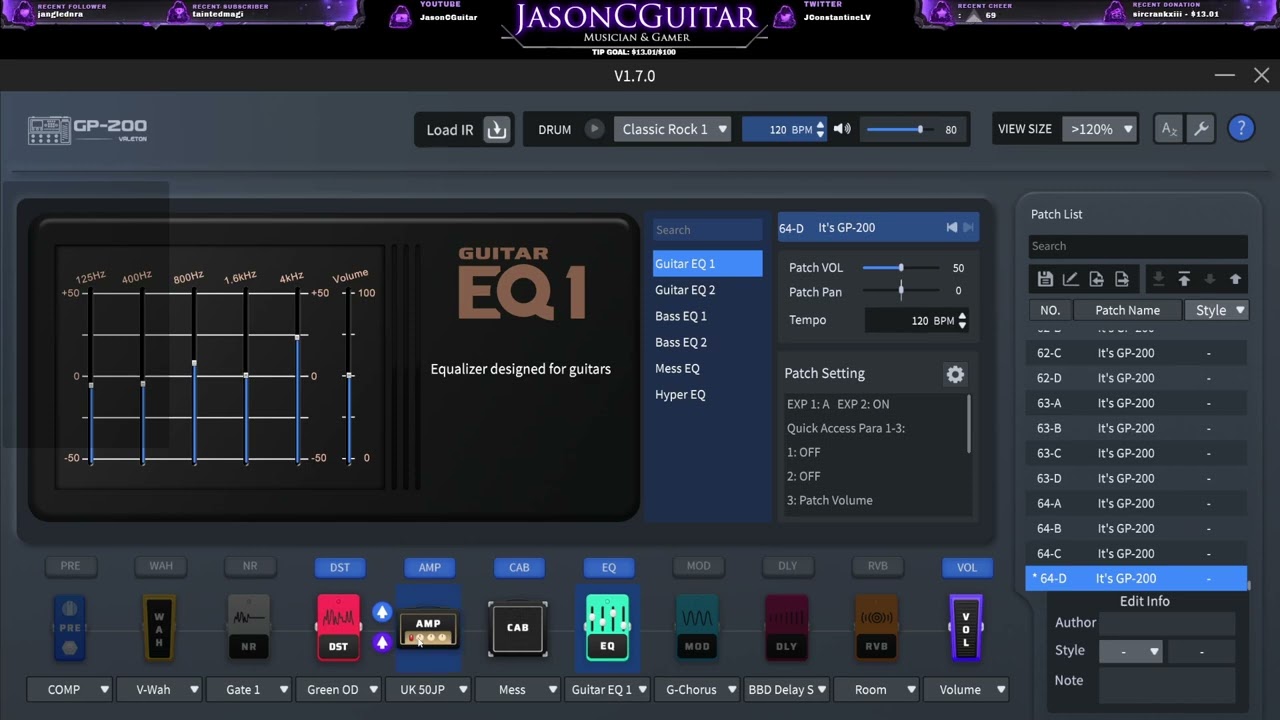
Task: Open the Guitar EQ 1 dropdown
Action: (608, 689)
